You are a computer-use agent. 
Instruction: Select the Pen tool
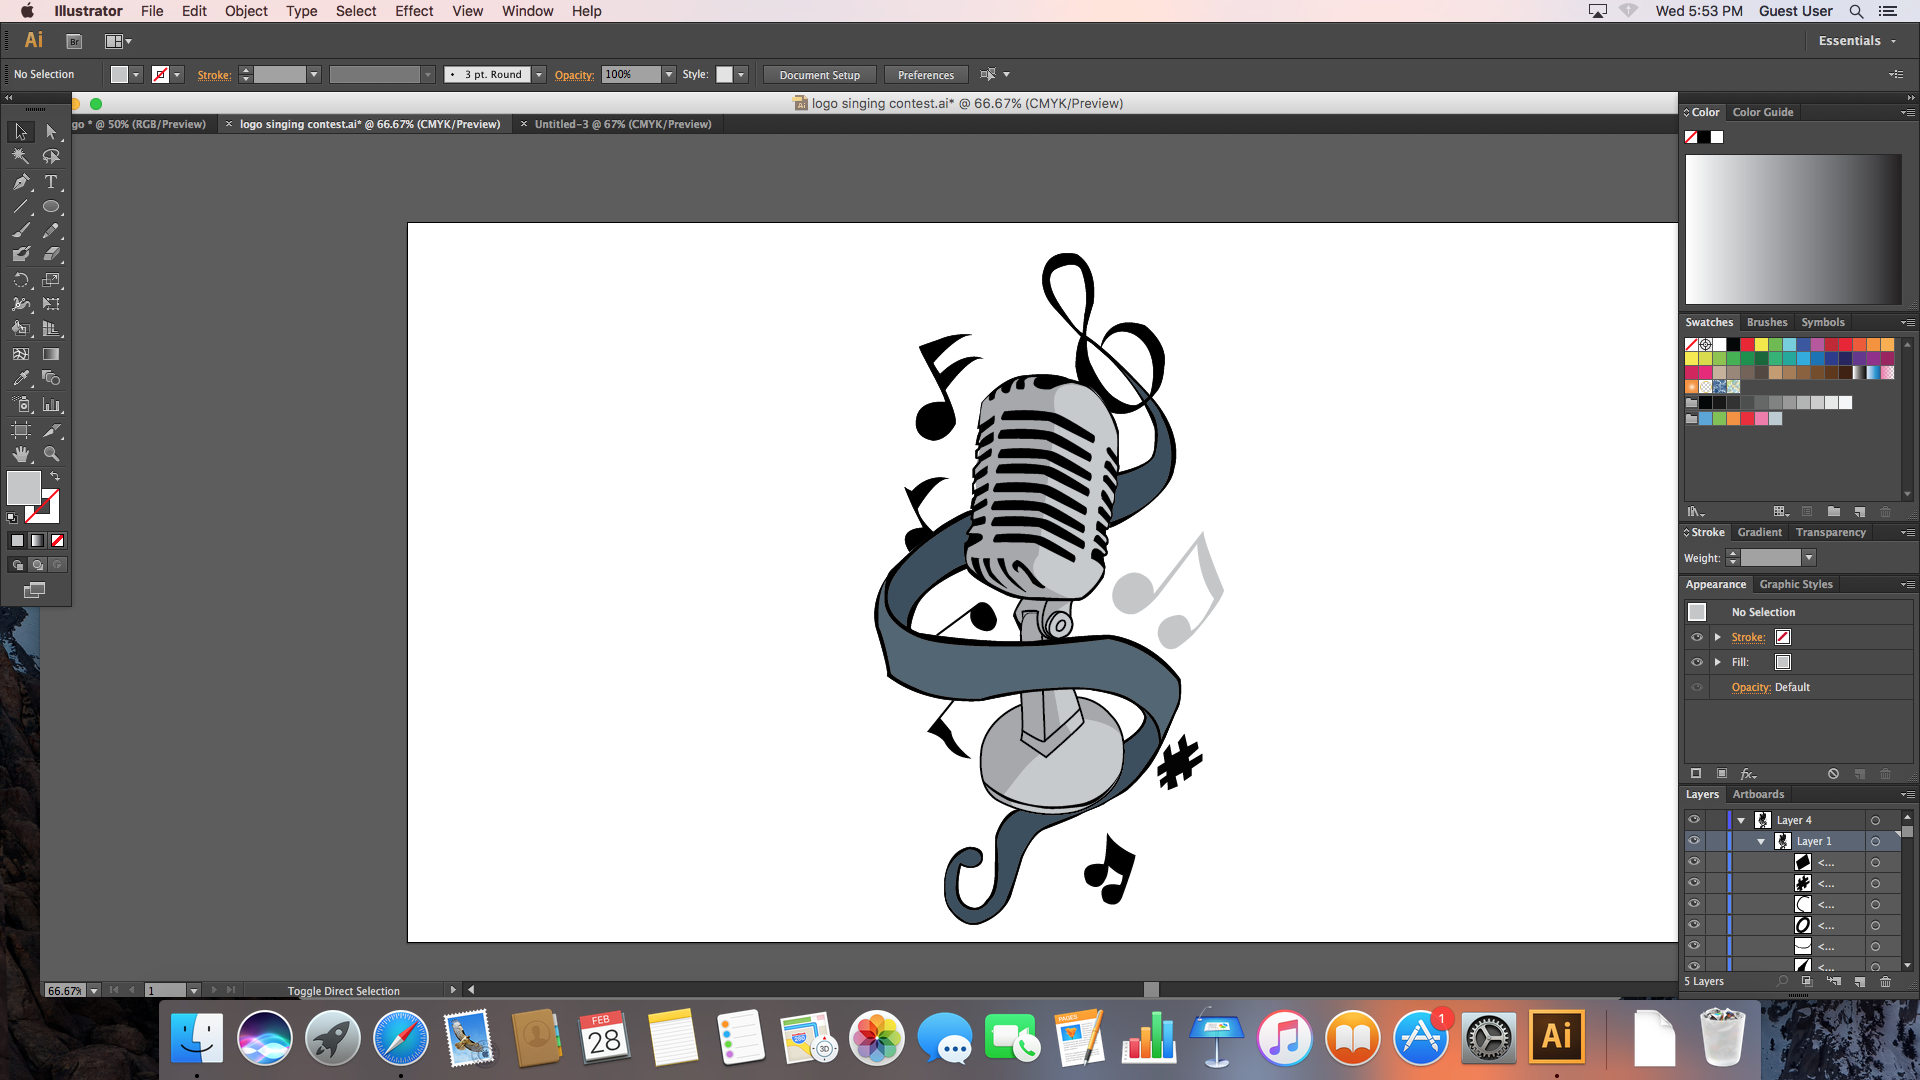pyautogui.click(x=21, y=182)
